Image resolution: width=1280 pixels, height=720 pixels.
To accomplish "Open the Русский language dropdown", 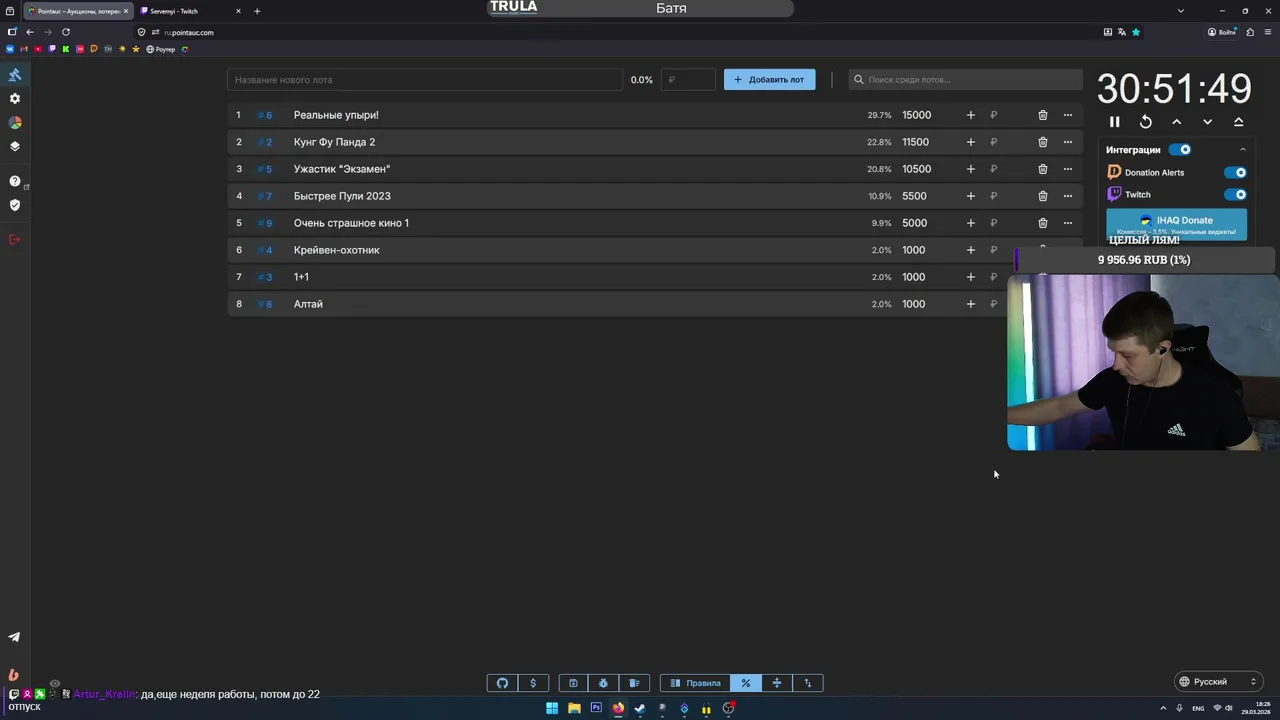I will (x=1218, y=682).
